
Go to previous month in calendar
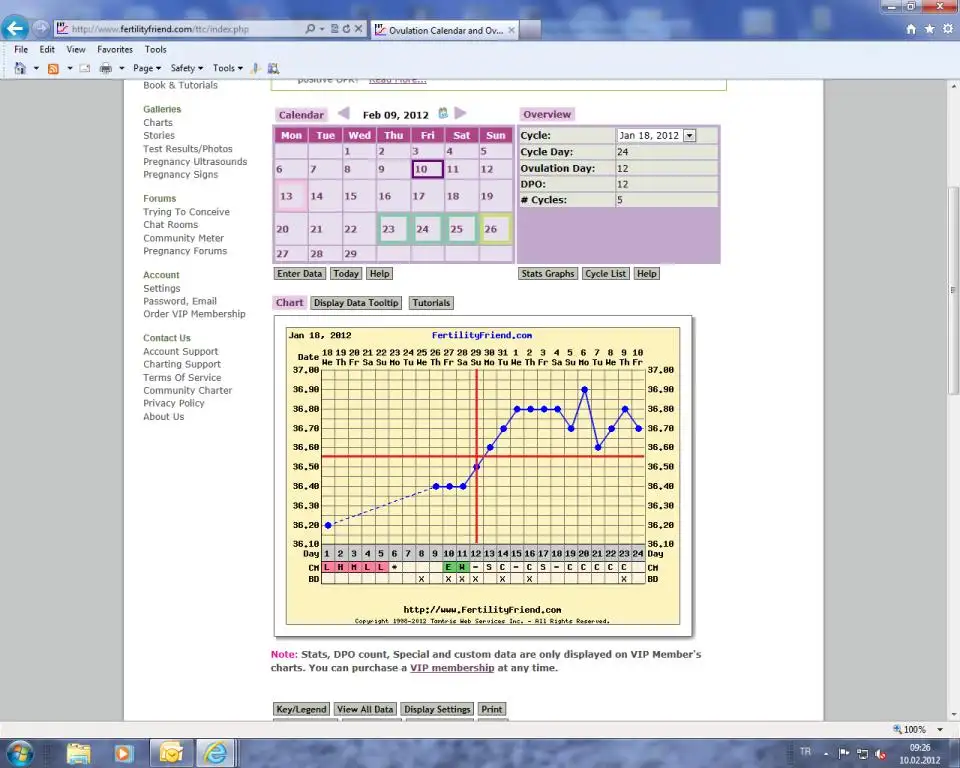tap(343, 114)
